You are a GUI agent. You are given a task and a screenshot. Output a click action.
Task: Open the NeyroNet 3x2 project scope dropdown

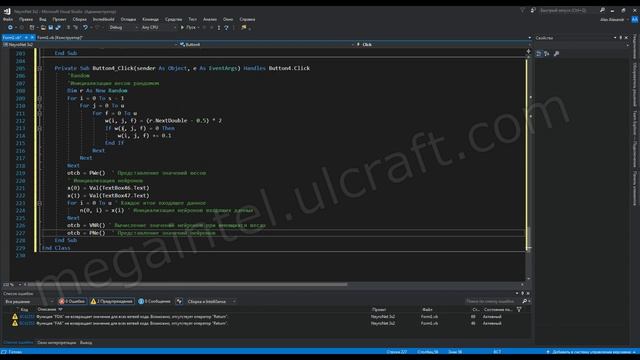pyautogui.click(x=89, y=44)
